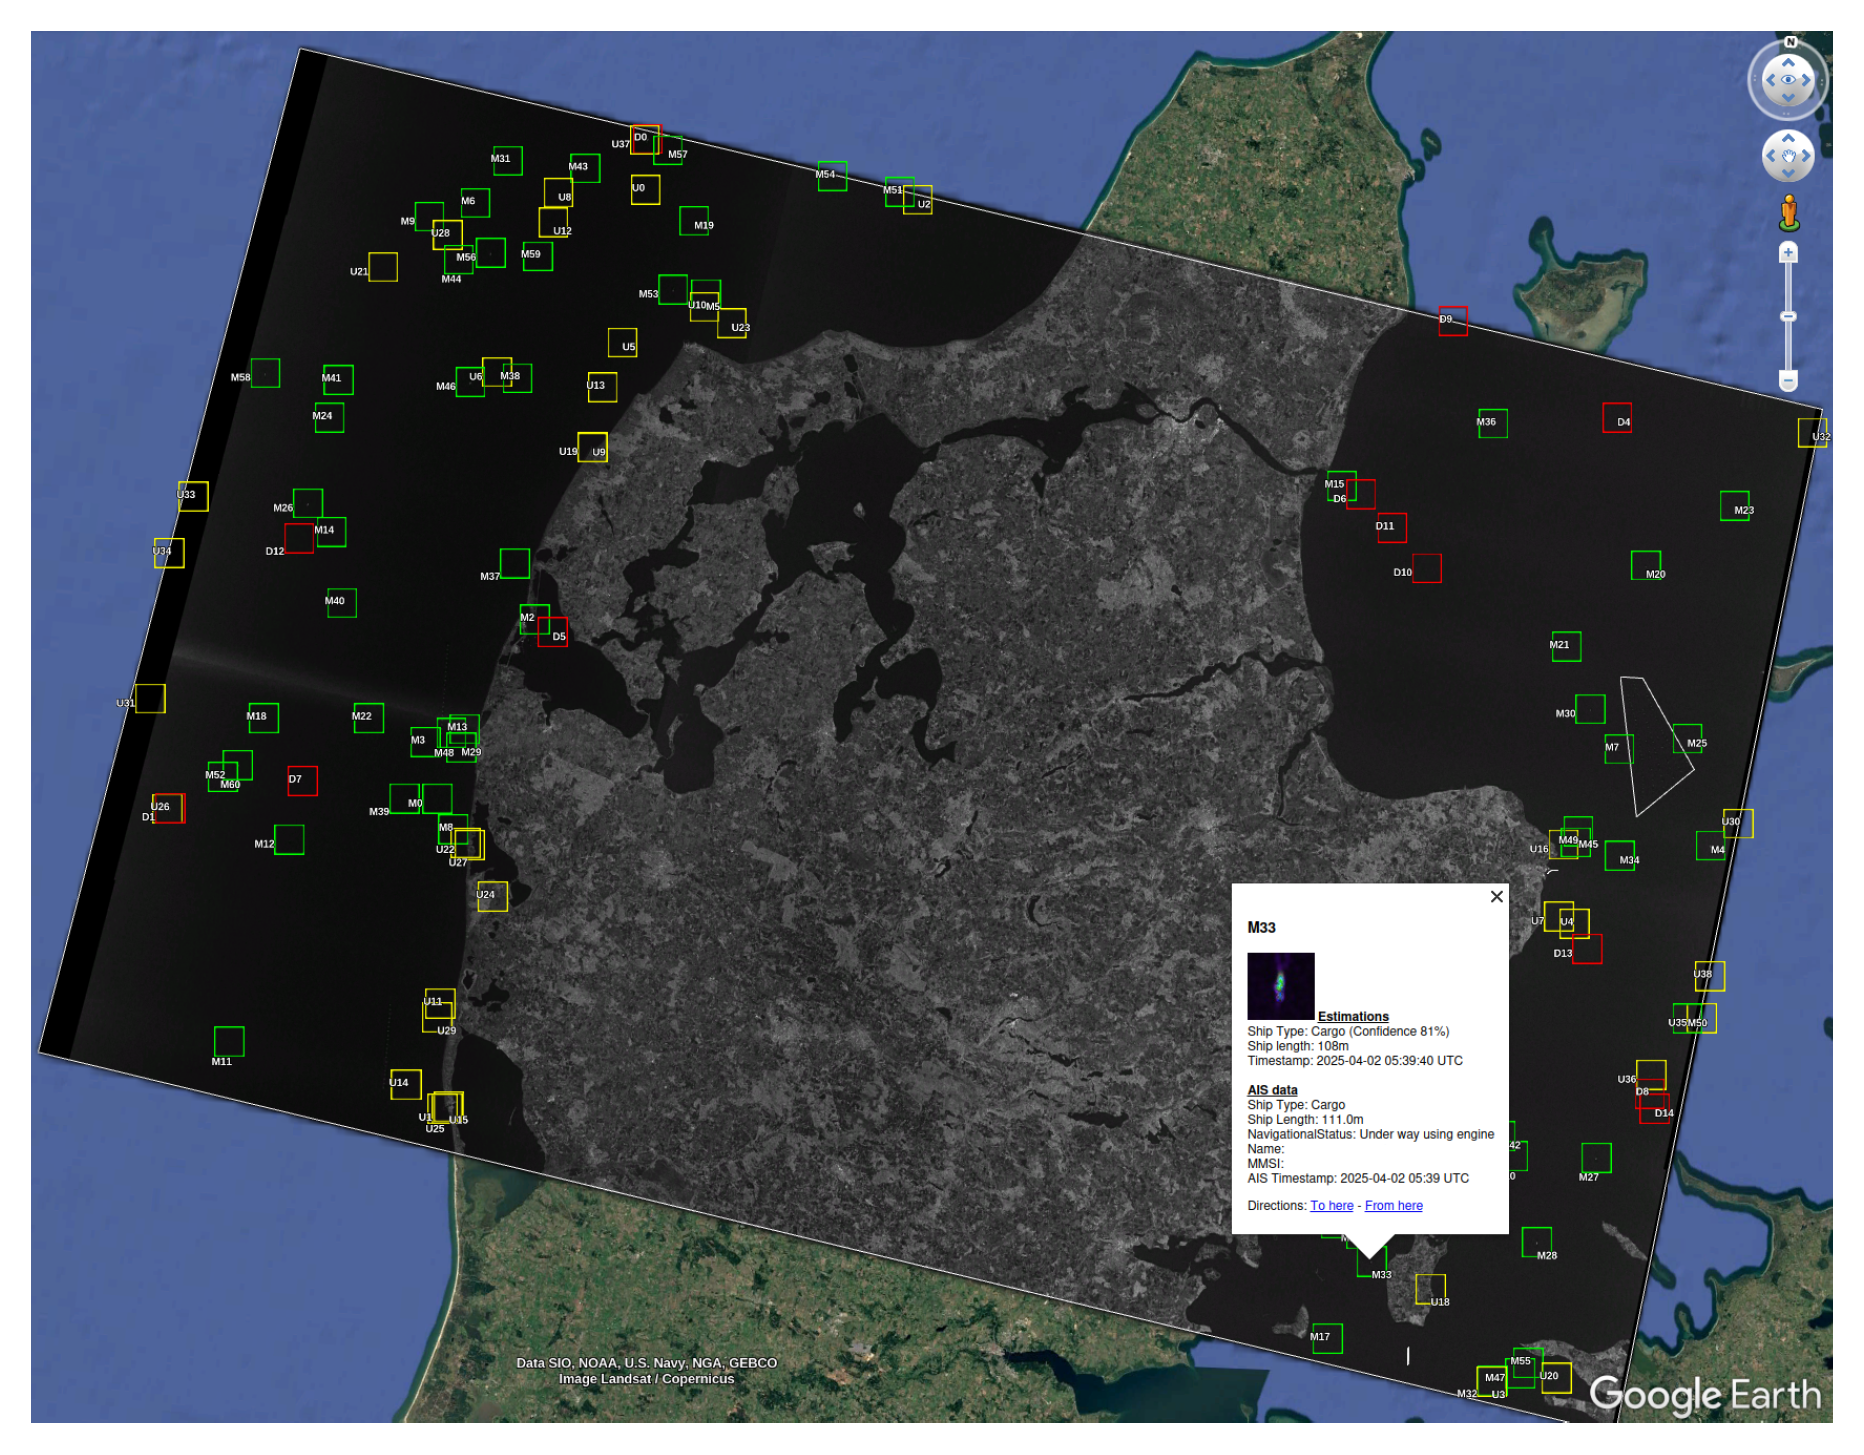Select the yellow U24 ship marker
The image size is (1864, 1455).
click(492, 897)
